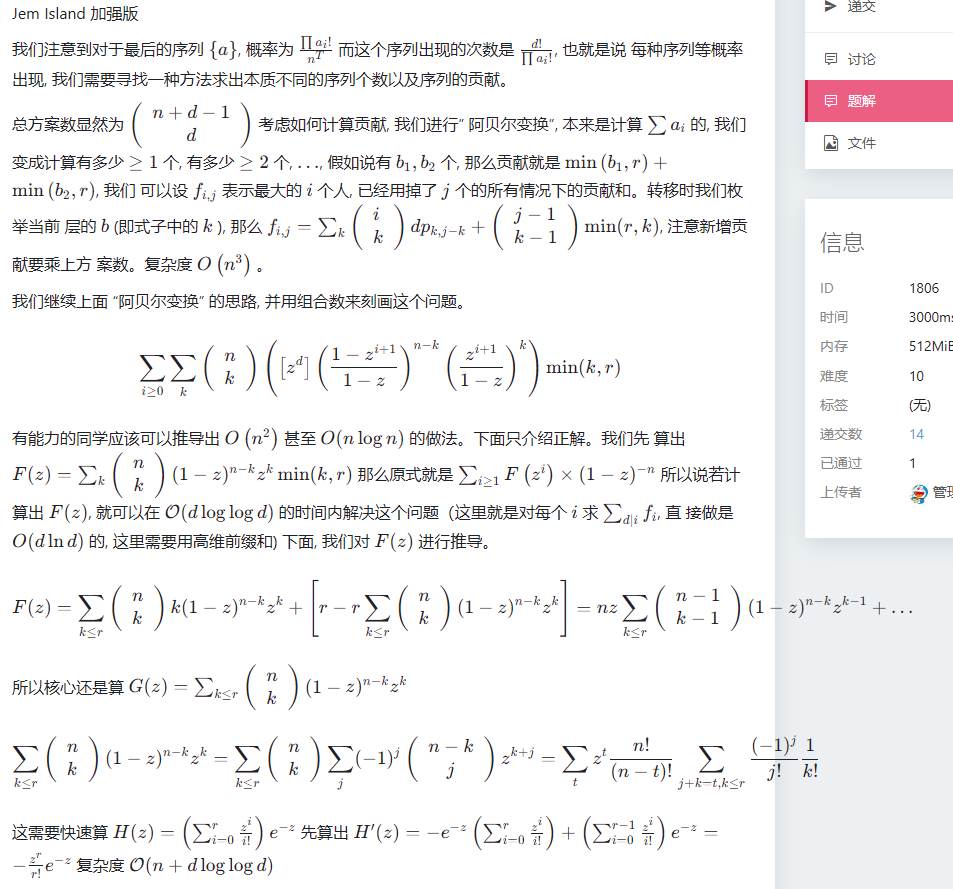This screenshot has width=953, height=889.
Task: Click the difficulty value 10
Action: pyautogui.click(x=917, y=376)
